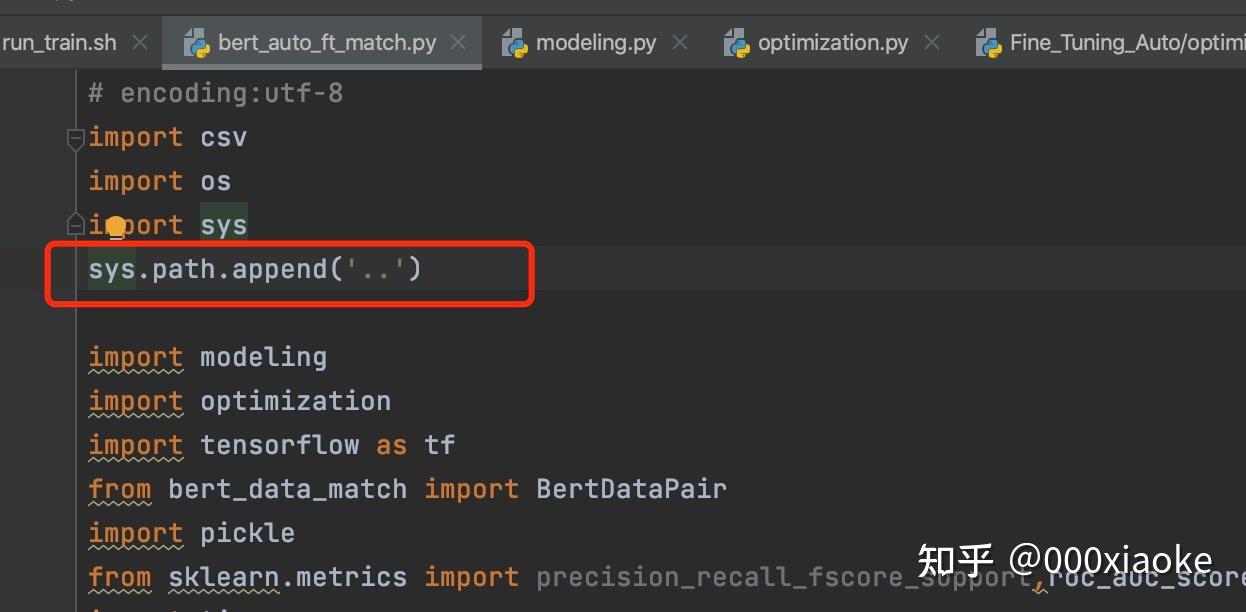This screenshot has width=1246, height=612.
Task: Click the BertDataPair class name
Action: [631, 489]
